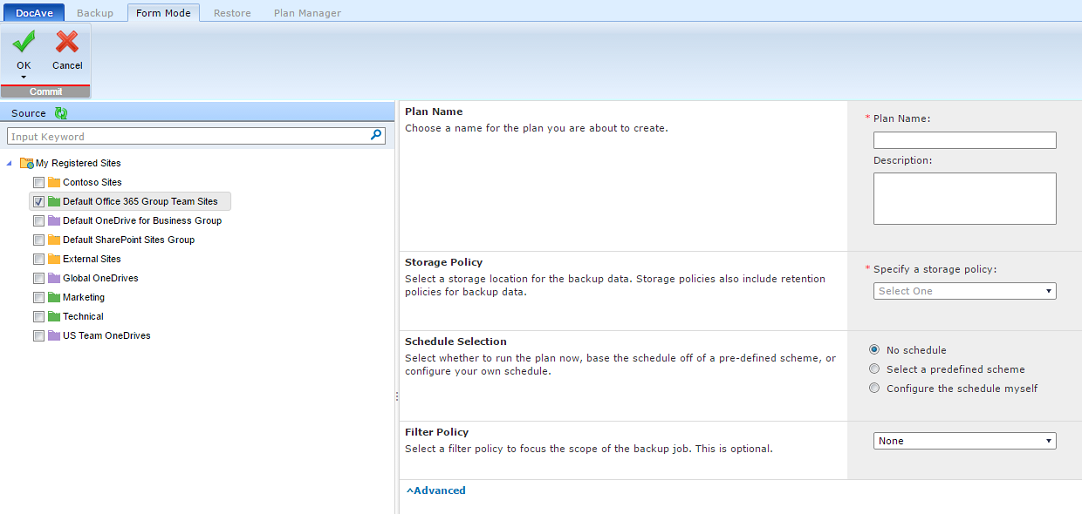The height and width of the screenshot is (514, 1082).
Task: Check Default SharePoint Sites Group checkbox
Action: pyautogui.click(x=39, y=240)
